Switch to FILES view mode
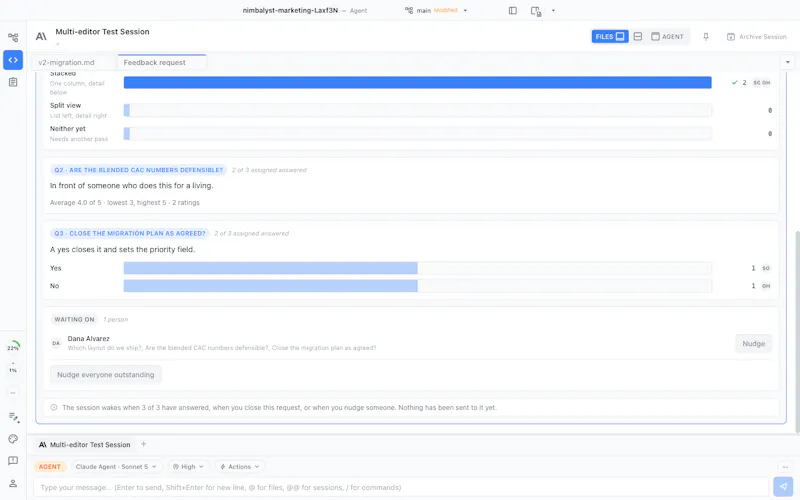The image size is (800, 500). (x=610, y=36)
